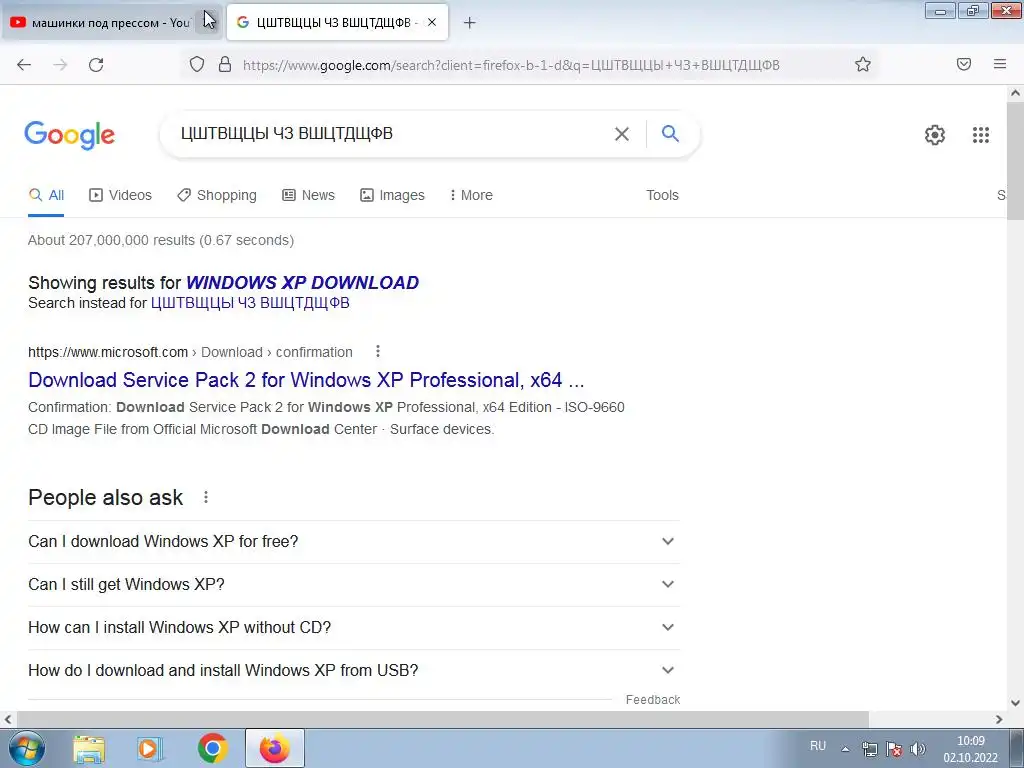Image resolution: width=1024 pixels, height=768 pixels.
Task: Open the Windows Start menu
Action: pyautogui.click(x=27, y=748)
